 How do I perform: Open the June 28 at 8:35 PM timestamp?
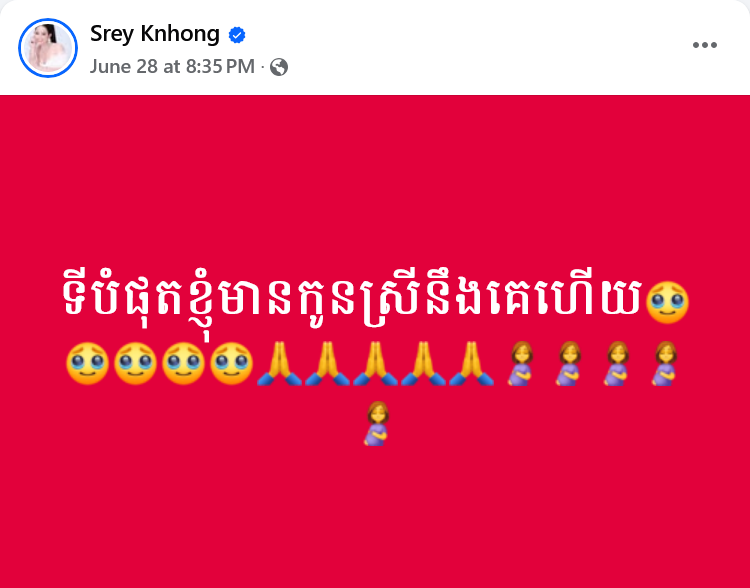(172, 67)
